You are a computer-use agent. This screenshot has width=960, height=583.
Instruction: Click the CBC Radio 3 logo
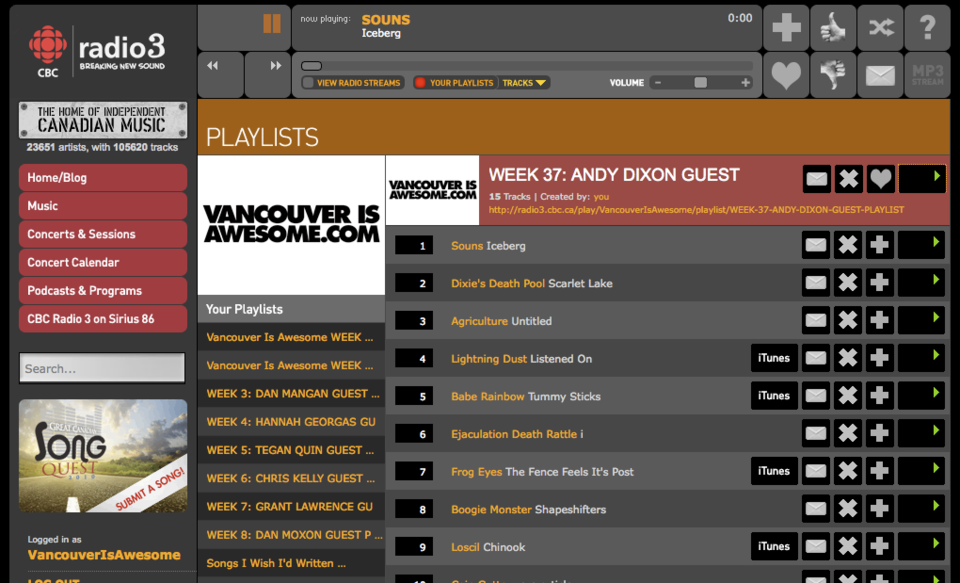click(x=97, y=51)
